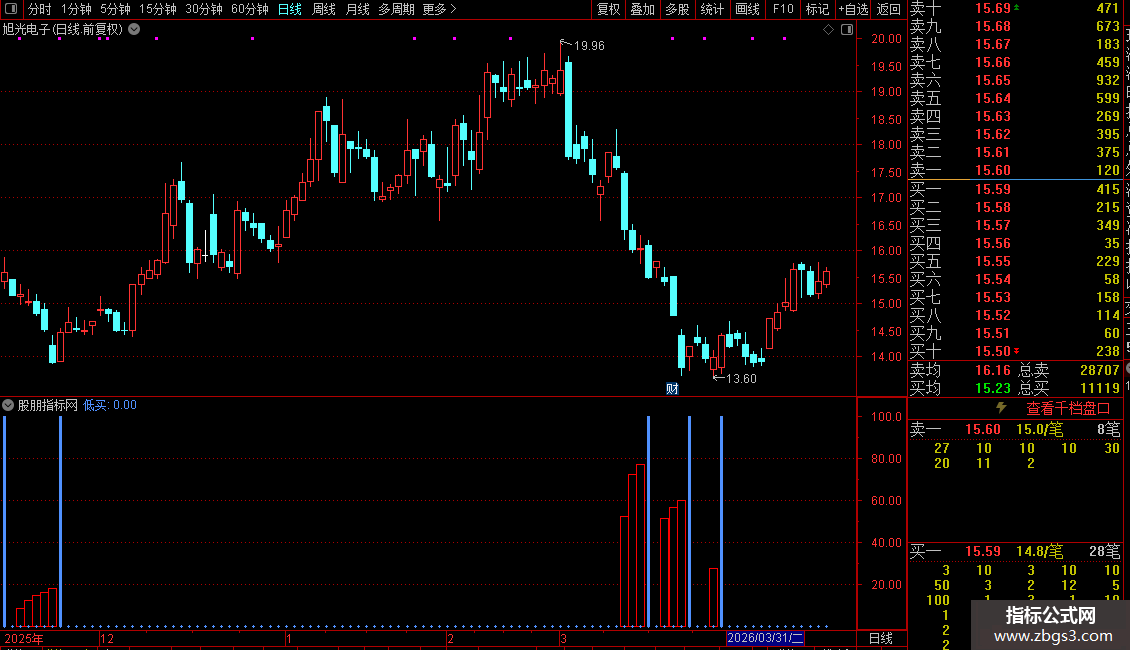1130x650 pixels.
Task: Click the panel layout icon at top-left
Action: [11, 9]
